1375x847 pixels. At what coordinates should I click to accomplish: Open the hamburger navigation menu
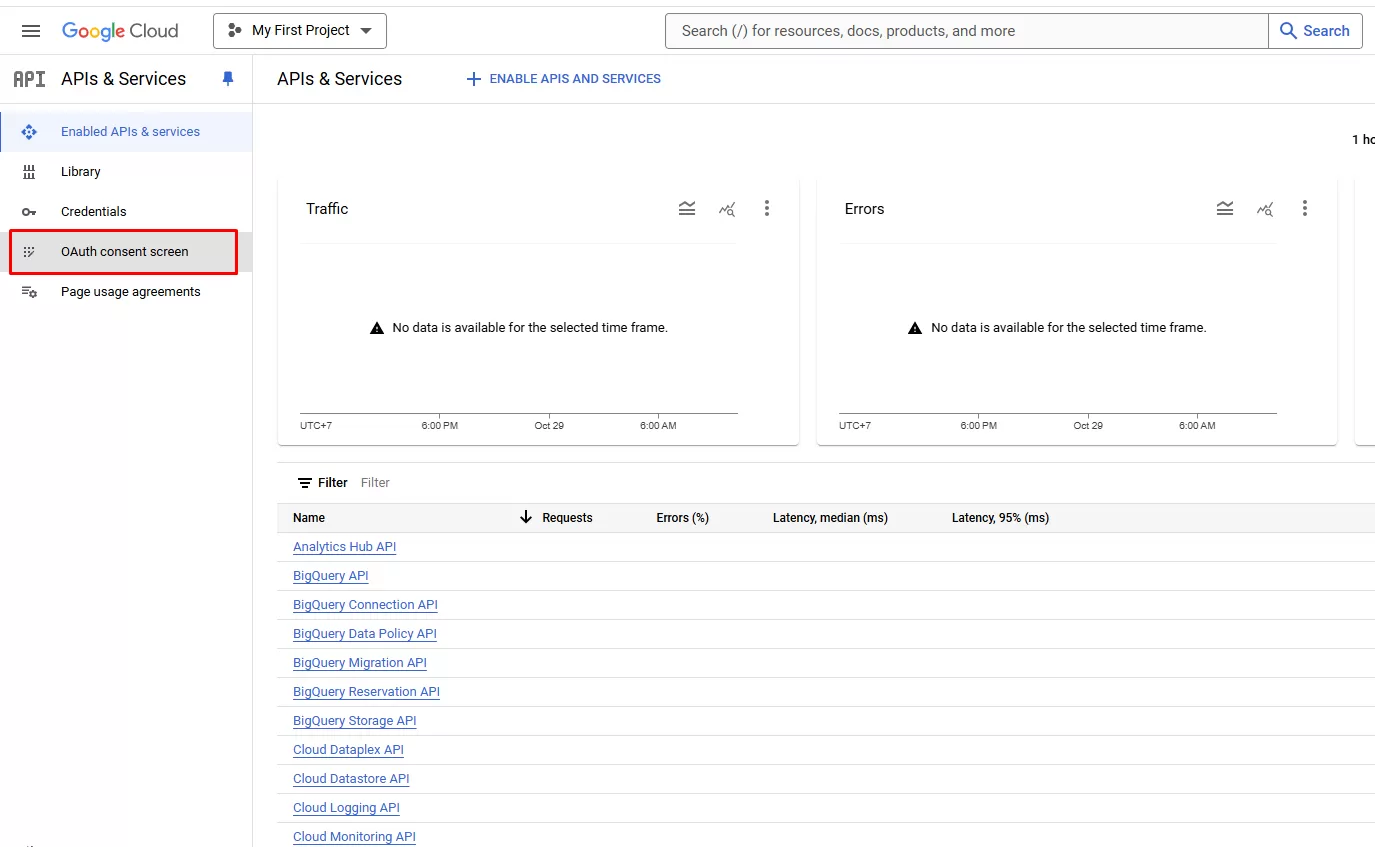[31, 31]
